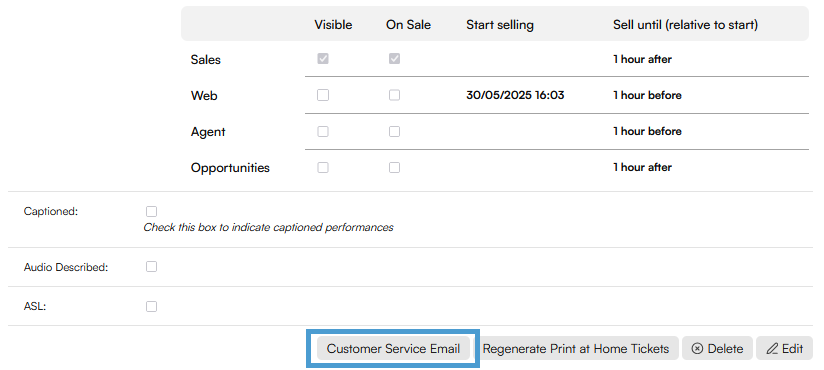This screenshot has height=370, width=824.
Task: Check Visible for the Agent channel
Action: [323, 131]
